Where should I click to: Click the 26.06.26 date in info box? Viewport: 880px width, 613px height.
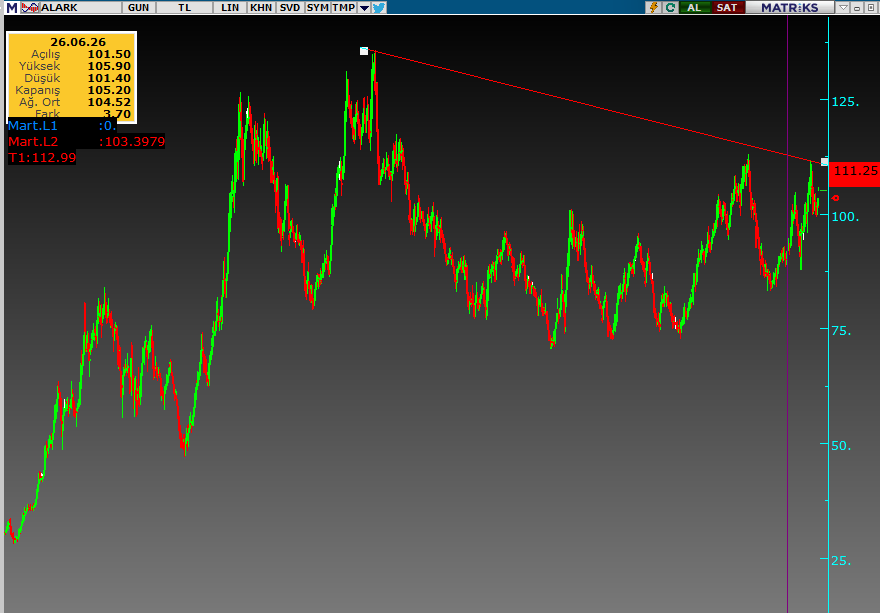point(78,42)
